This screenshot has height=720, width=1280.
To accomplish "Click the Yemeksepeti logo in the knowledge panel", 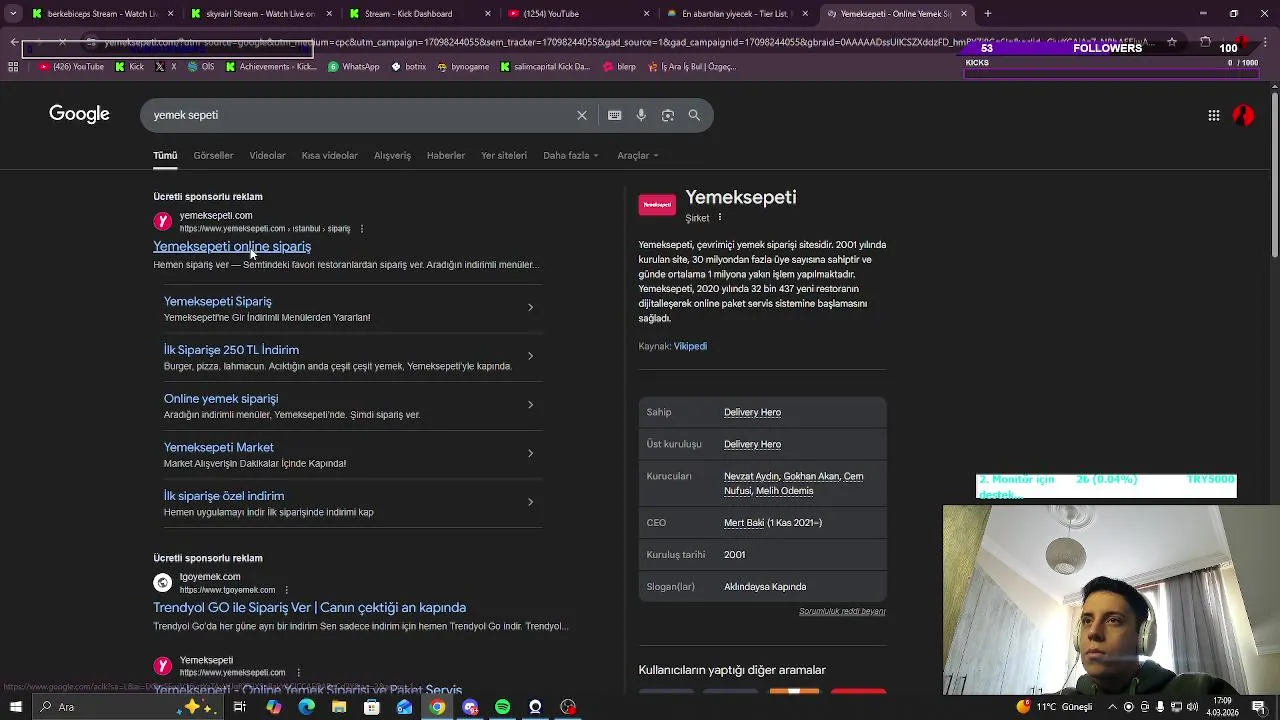I will coord(657,204).
